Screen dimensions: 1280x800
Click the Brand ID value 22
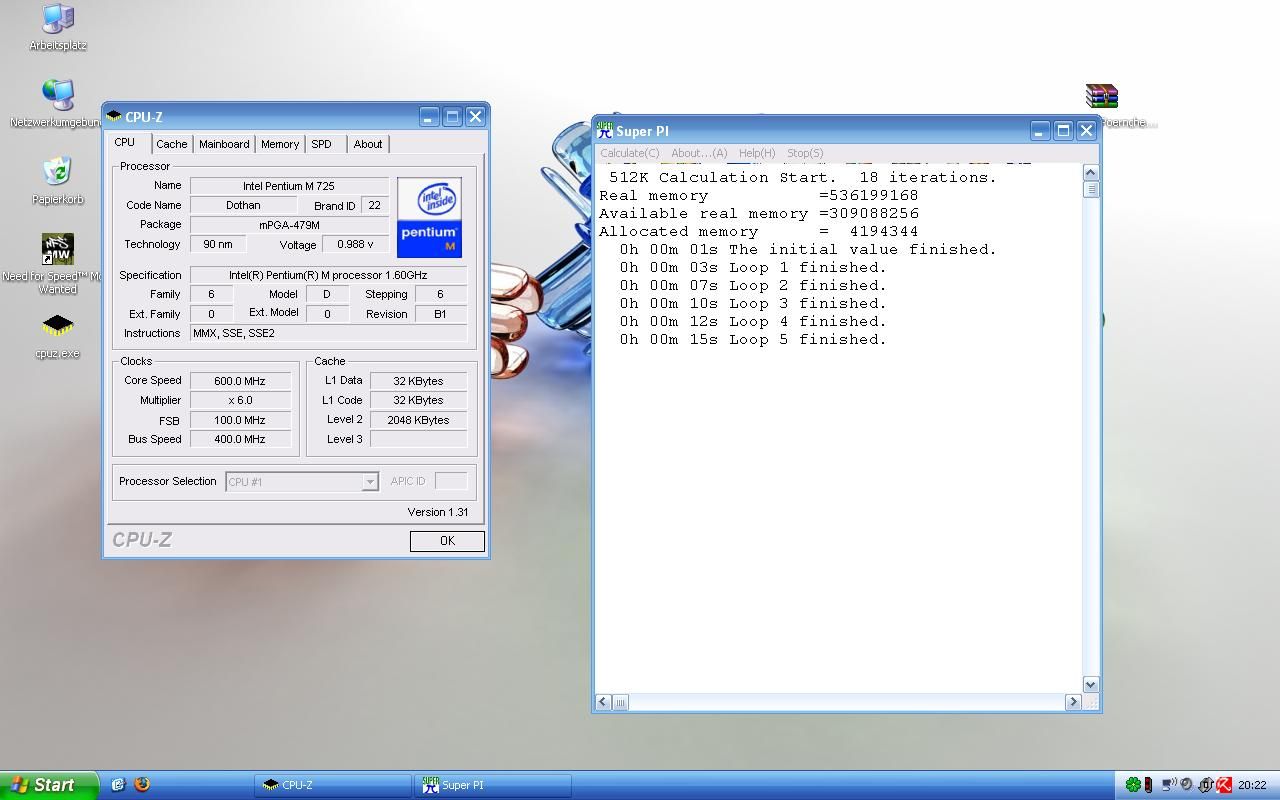pyautogui.click(x=374, y=205)
